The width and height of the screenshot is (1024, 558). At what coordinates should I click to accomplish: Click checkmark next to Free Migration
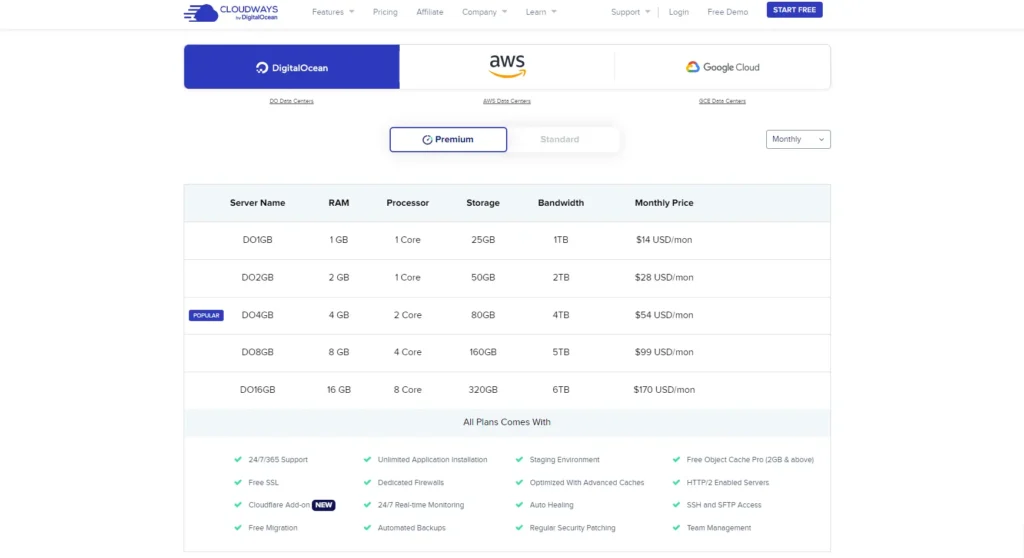coord(238,527)
